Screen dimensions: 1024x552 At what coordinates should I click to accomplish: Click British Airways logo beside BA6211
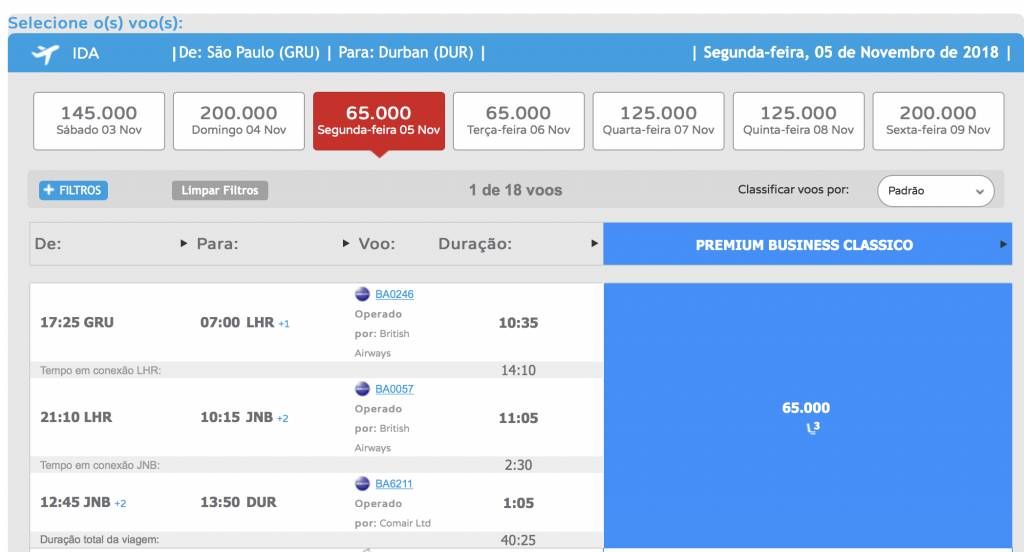tap(362, 483)
